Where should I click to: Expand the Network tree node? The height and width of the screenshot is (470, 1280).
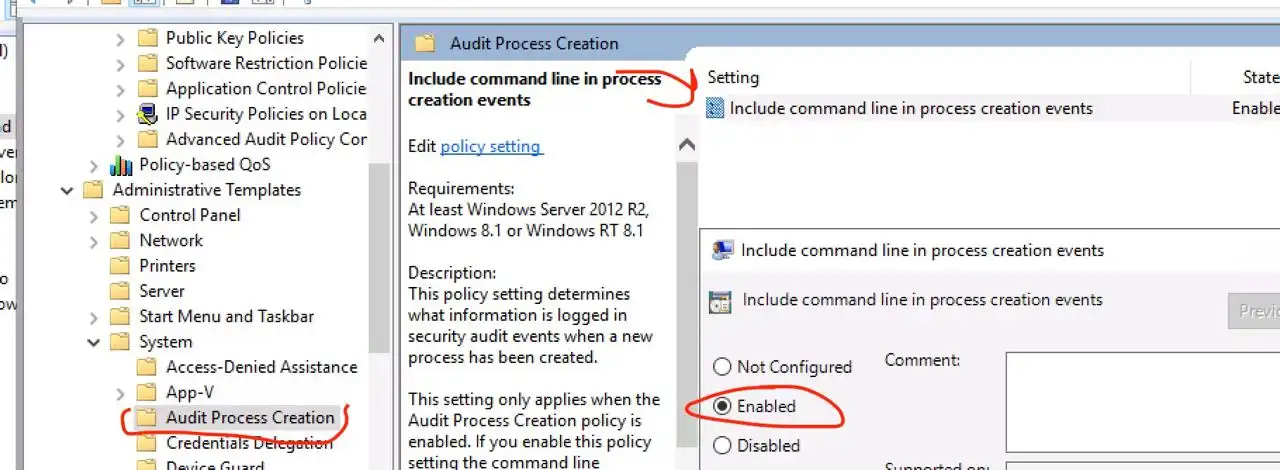pyautogui.click(x=94, y=241)
